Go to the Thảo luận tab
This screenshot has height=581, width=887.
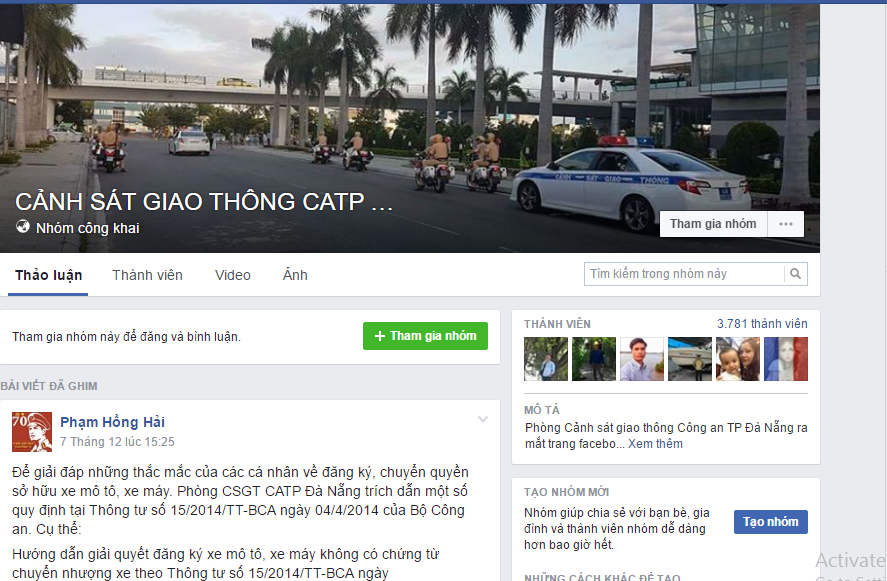point(49,276)
